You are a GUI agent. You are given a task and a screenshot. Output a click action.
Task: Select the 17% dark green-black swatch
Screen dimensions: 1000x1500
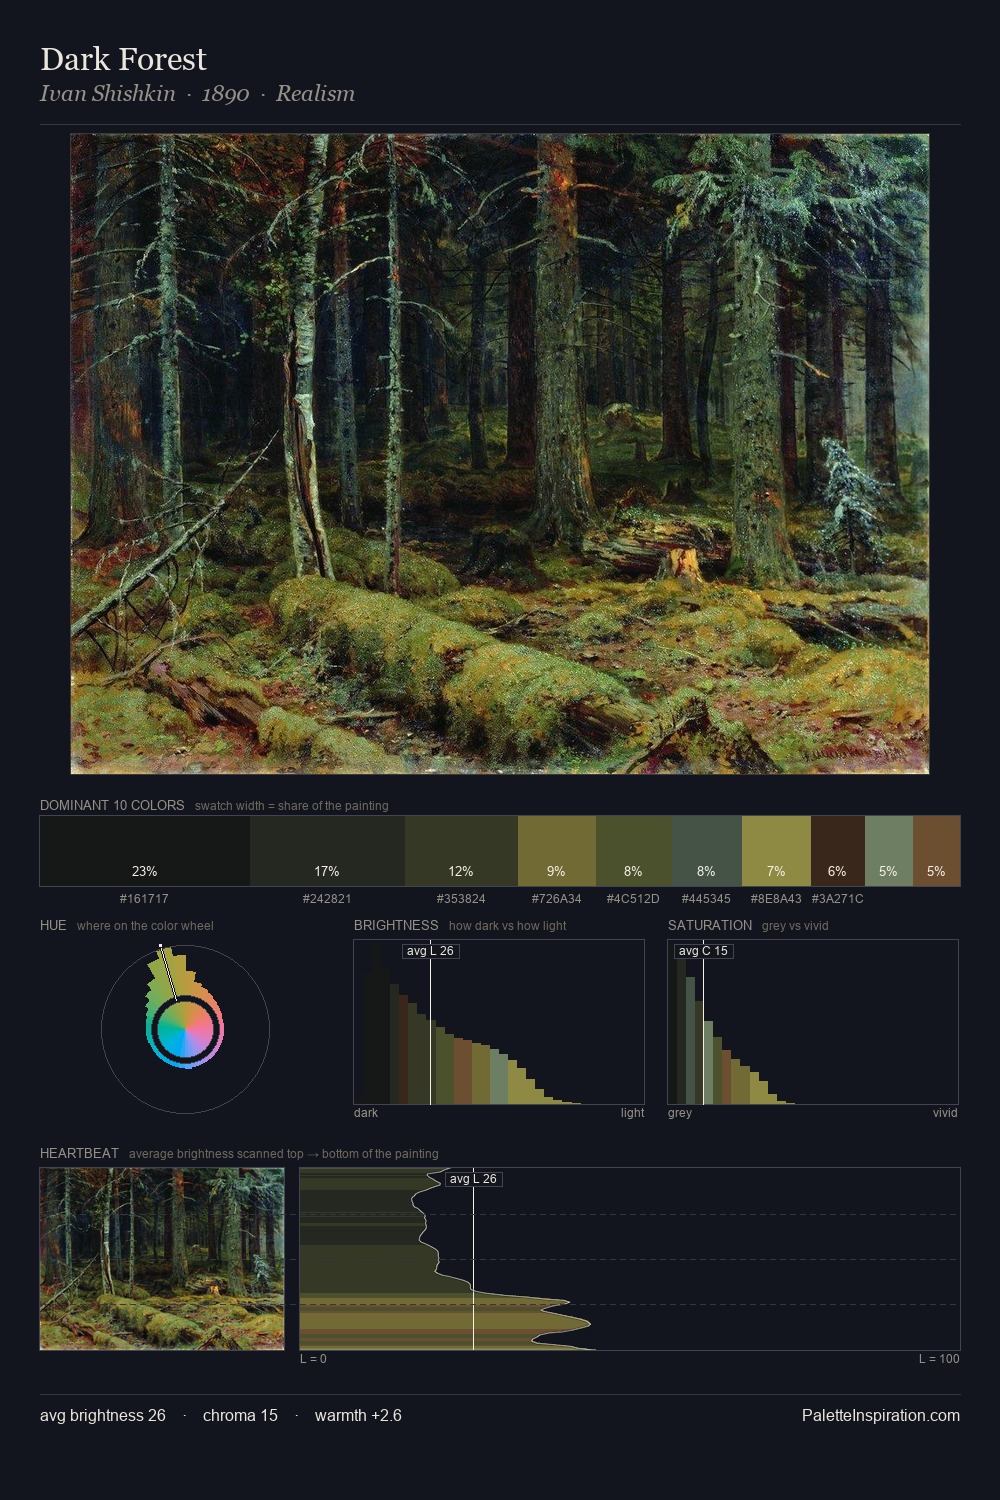click(327, 851)
